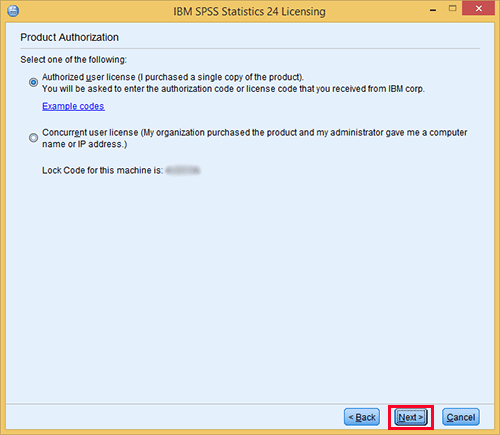This screenshot has height=435, width=500.
Task: Click the 'Lock Code for this machine is:' label
Action: click(102, 170)
